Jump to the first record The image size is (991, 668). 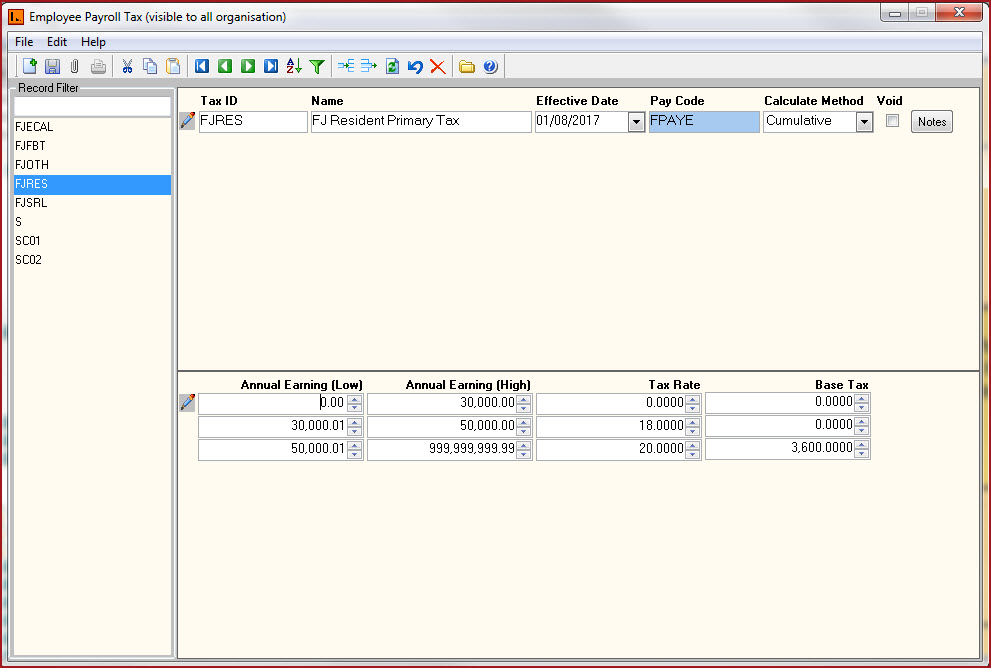202,66
